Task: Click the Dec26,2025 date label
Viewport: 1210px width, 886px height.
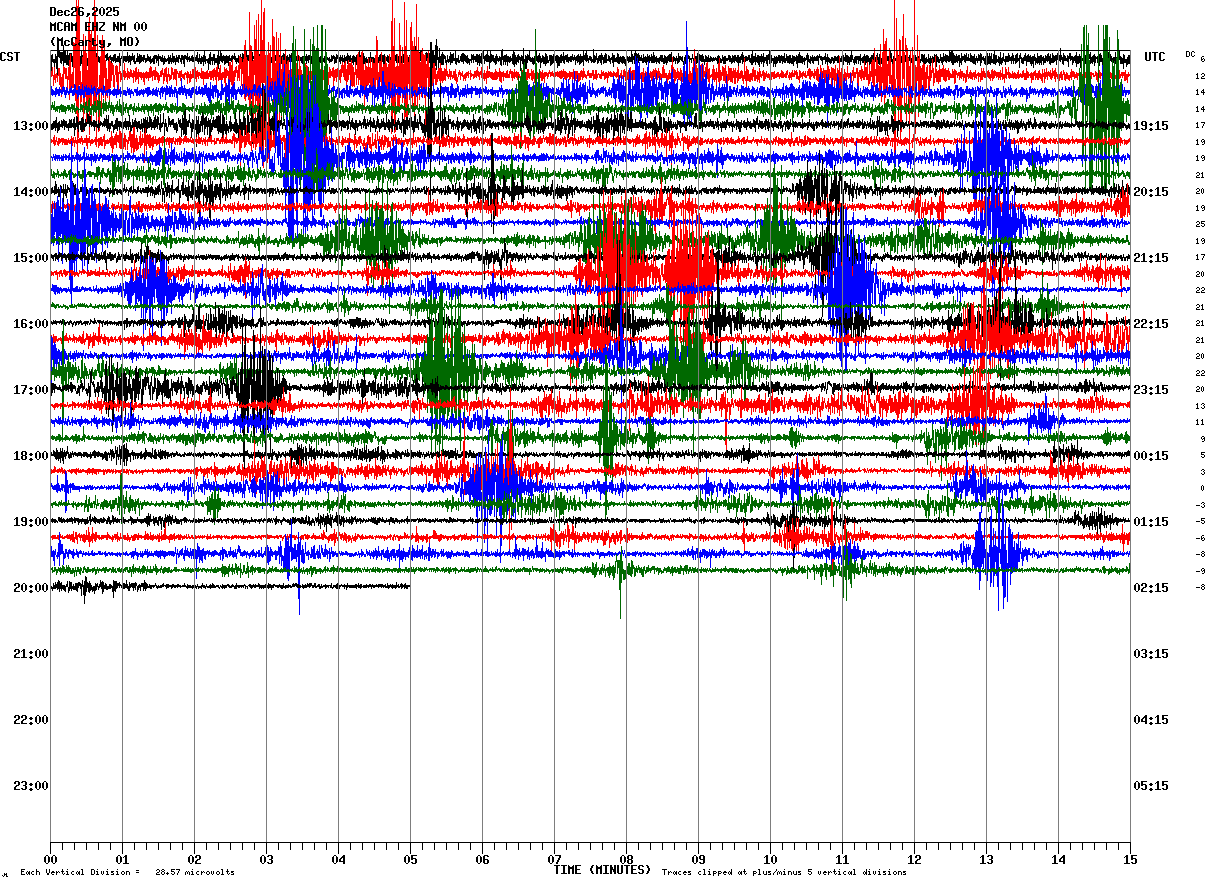Action: (x=84, y=12)
